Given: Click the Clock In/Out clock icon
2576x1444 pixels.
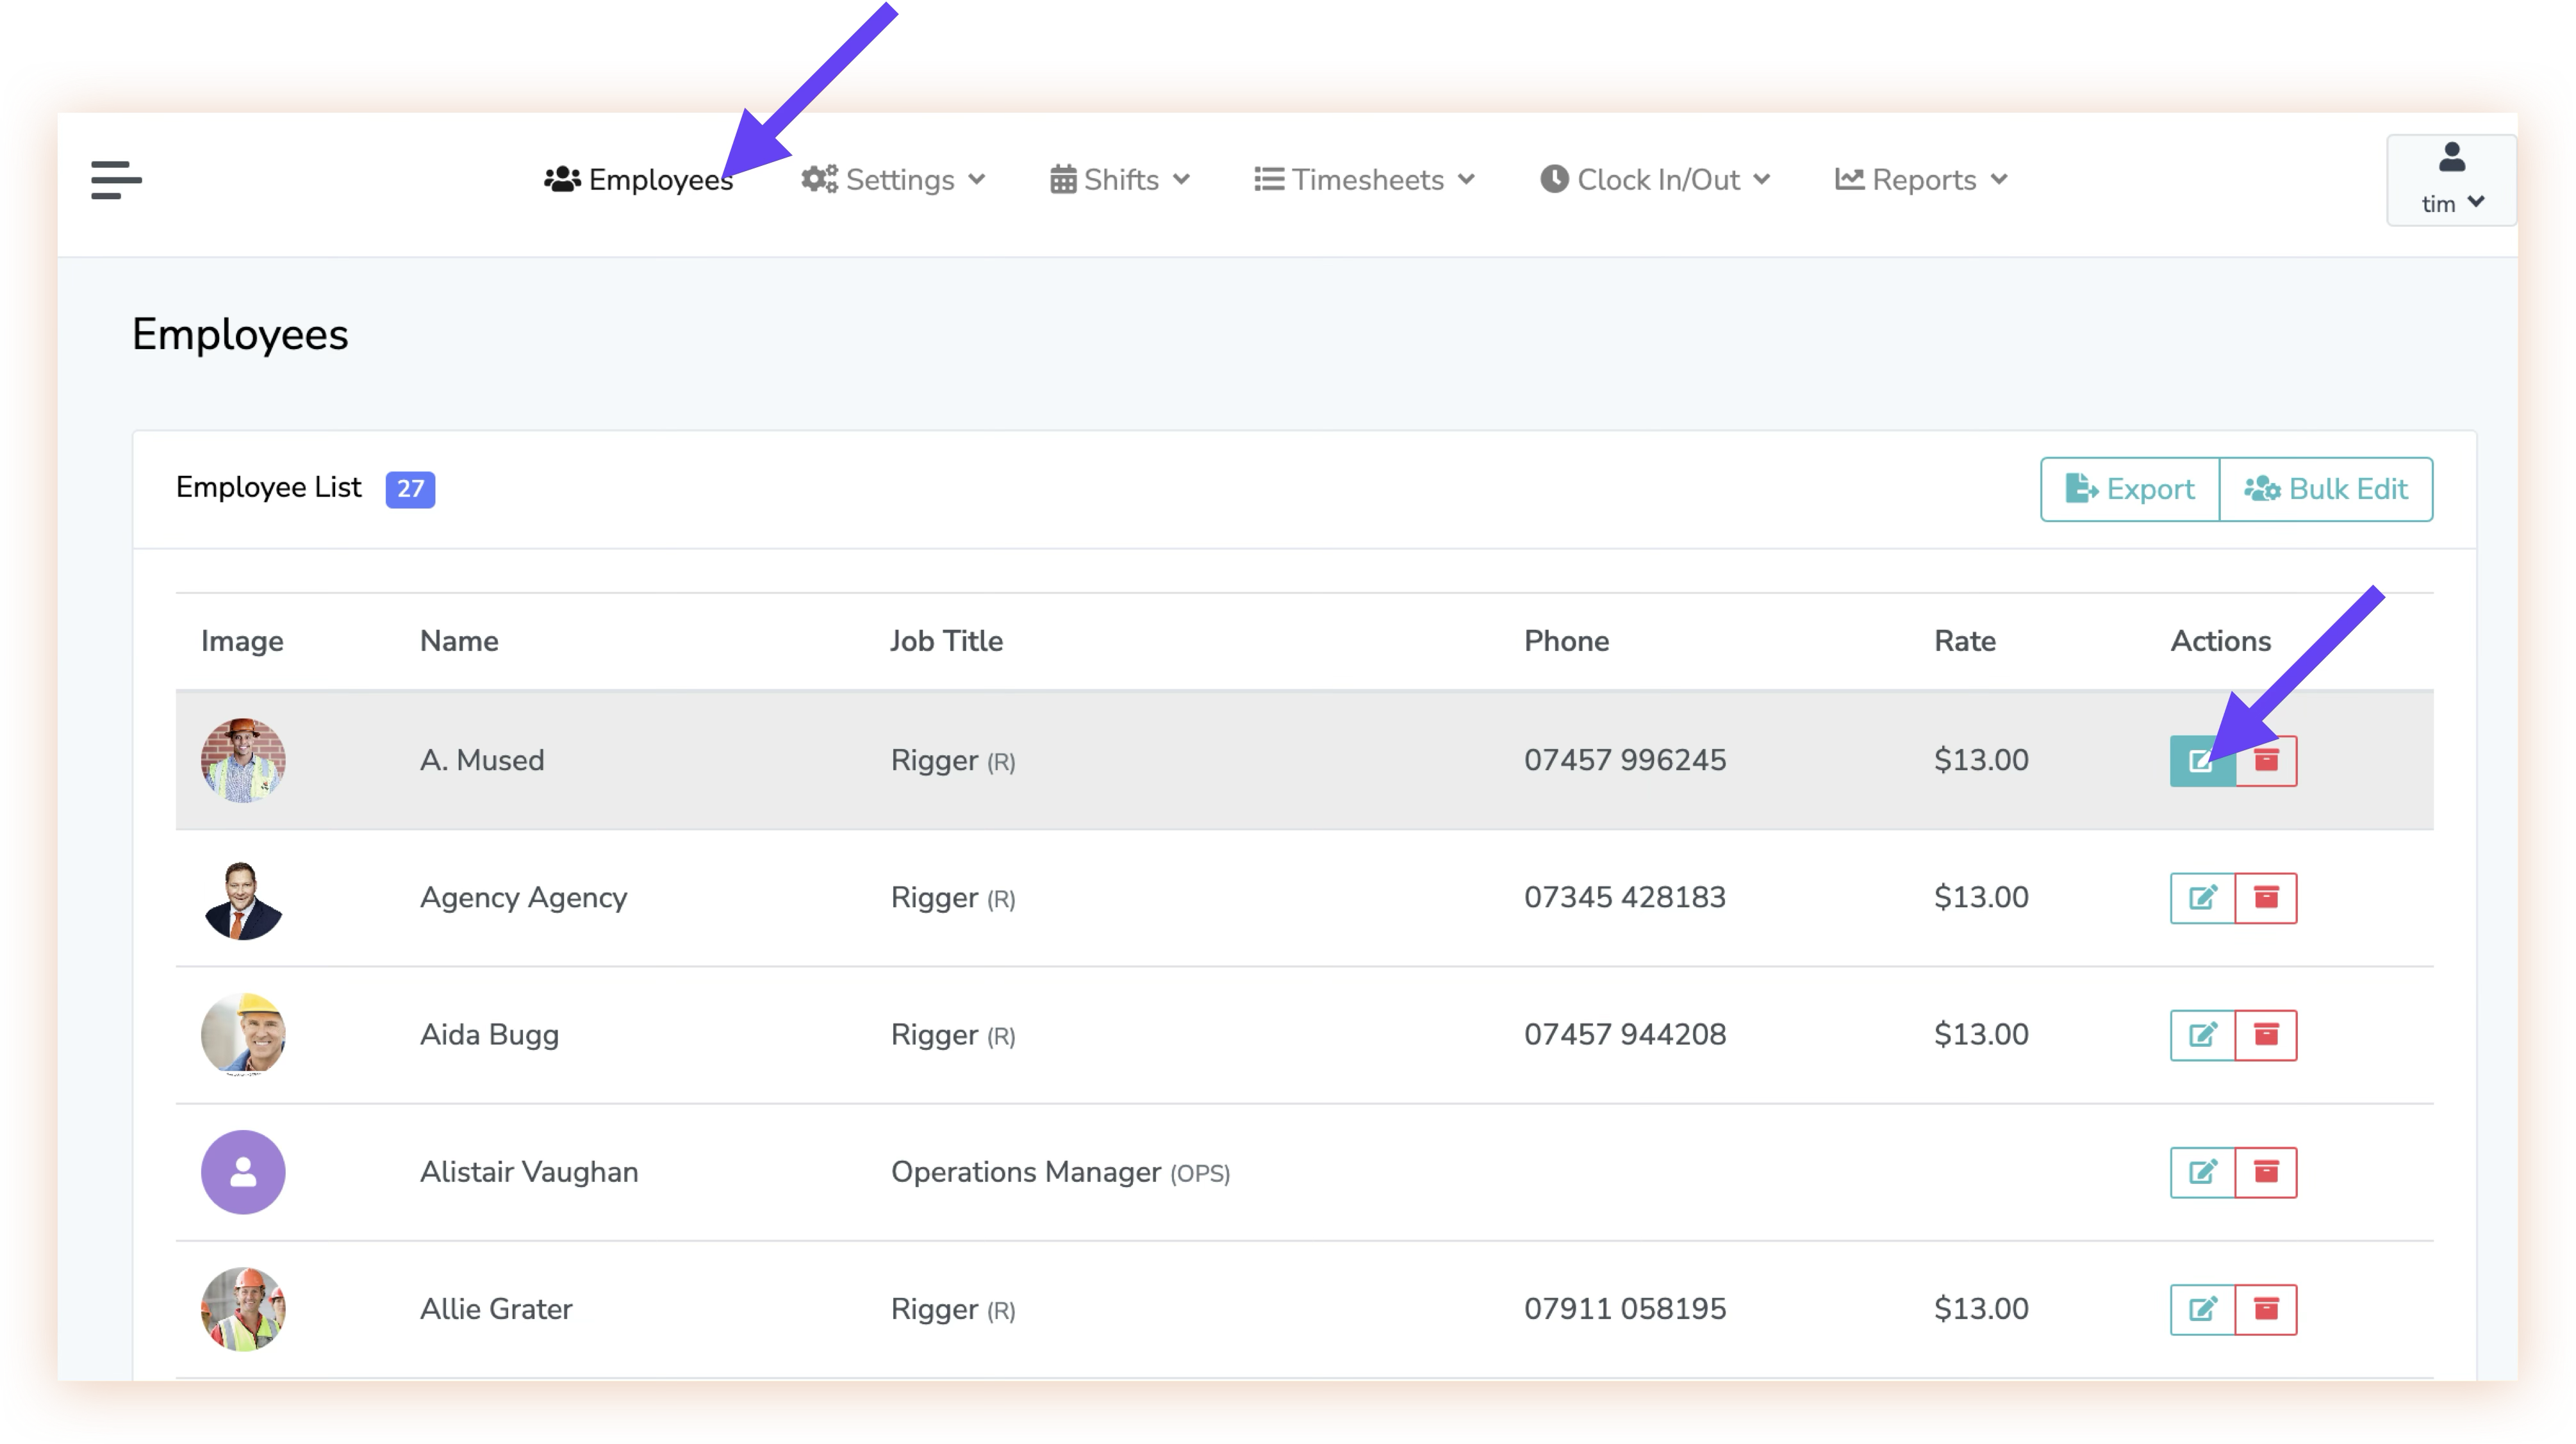Looking at the screenshot, I should (x=1554, y=179).
